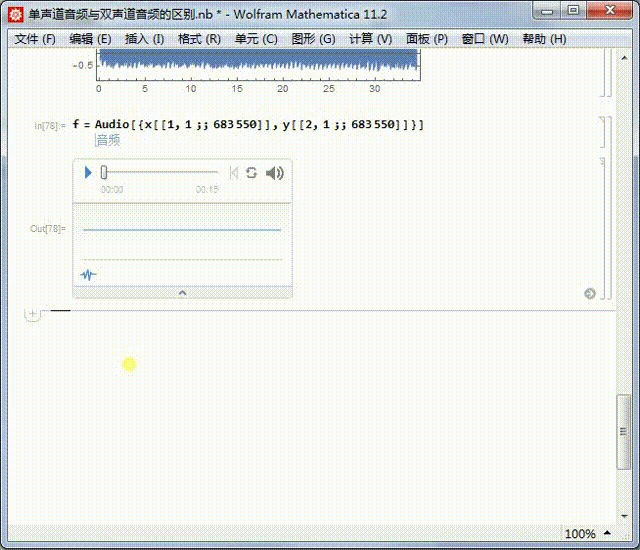Skip audio back to the beginning

click(234, 173)
